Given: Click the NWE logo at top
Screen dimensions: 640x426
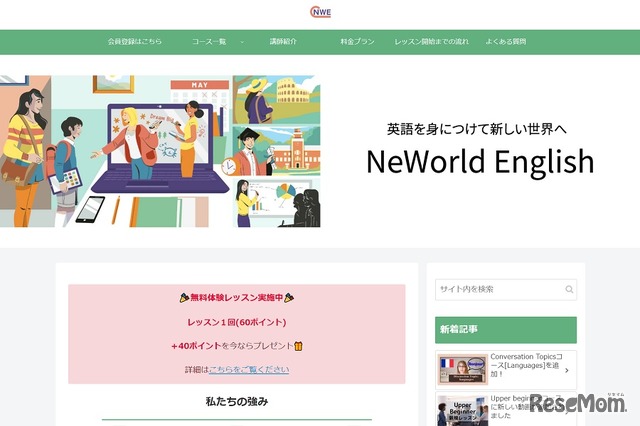Looking at the screenshot, I should 320,12.
